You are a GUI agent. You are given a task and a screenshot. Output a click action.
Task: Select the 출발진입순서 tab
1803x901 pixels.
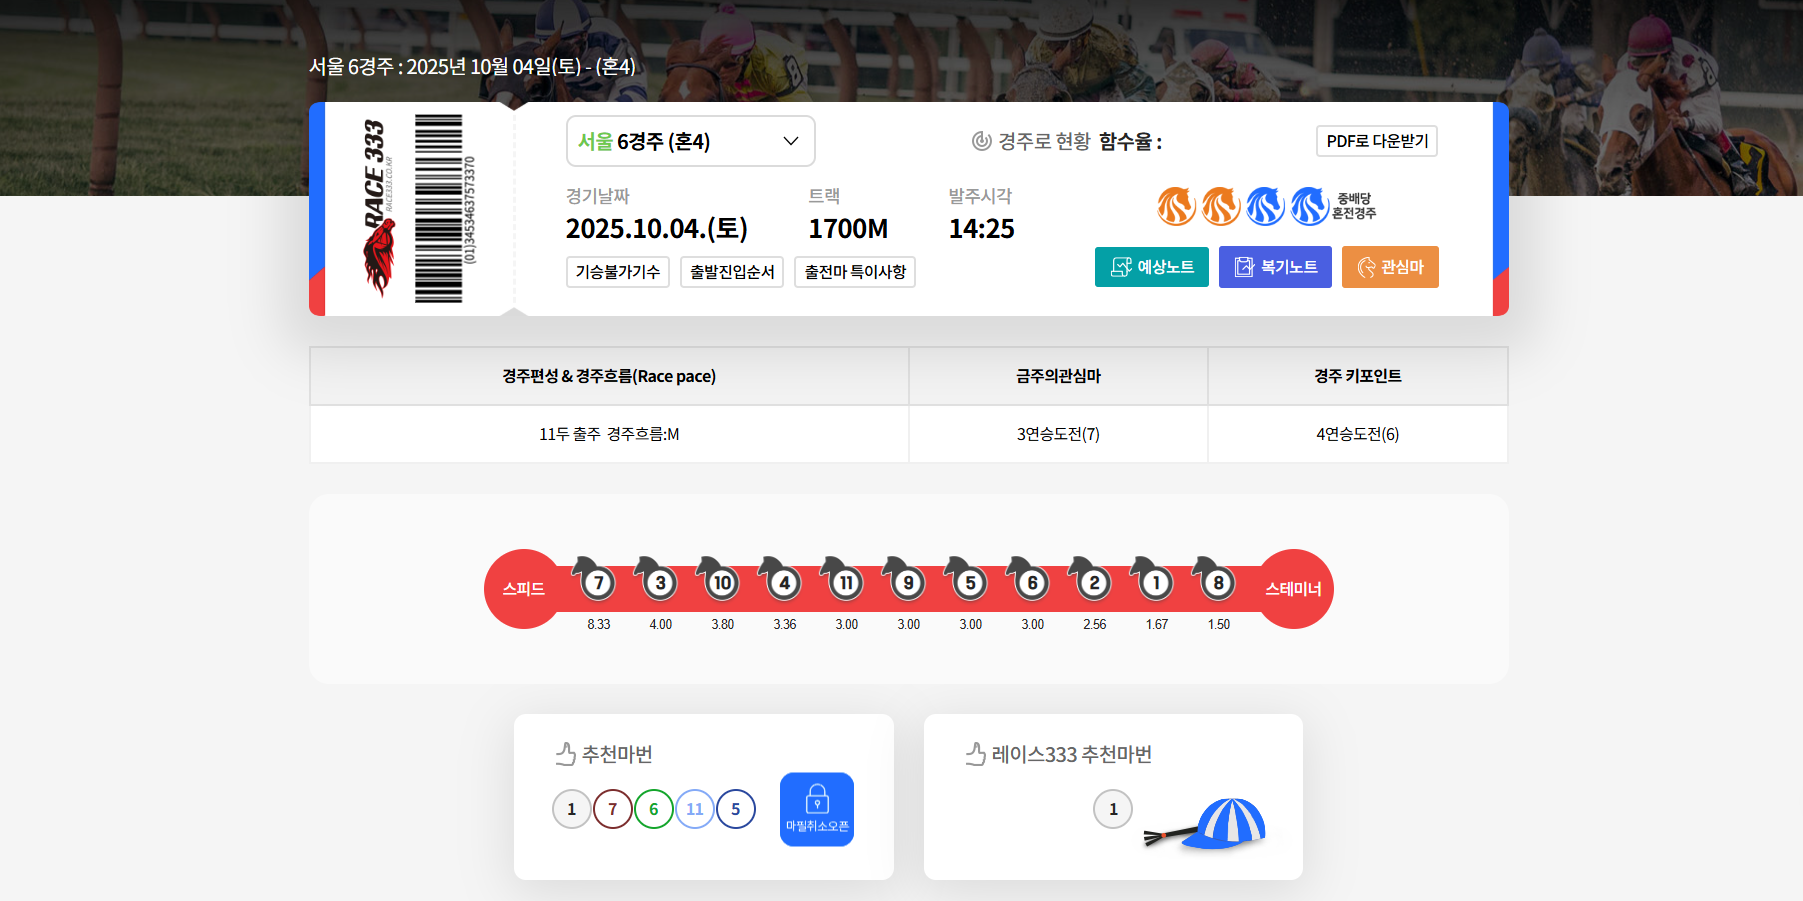click(x=731, y=272)
